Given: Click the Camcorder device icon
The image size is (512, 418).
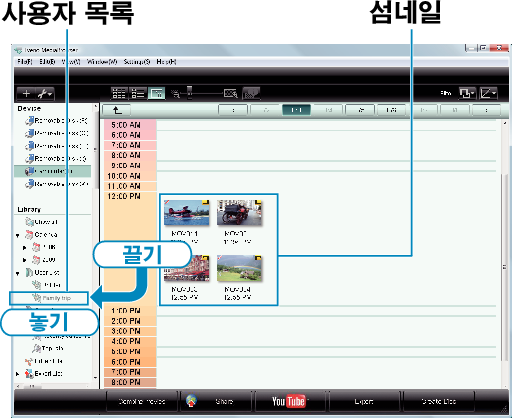Looking at the screenshot, I should (x=29, y=171).
